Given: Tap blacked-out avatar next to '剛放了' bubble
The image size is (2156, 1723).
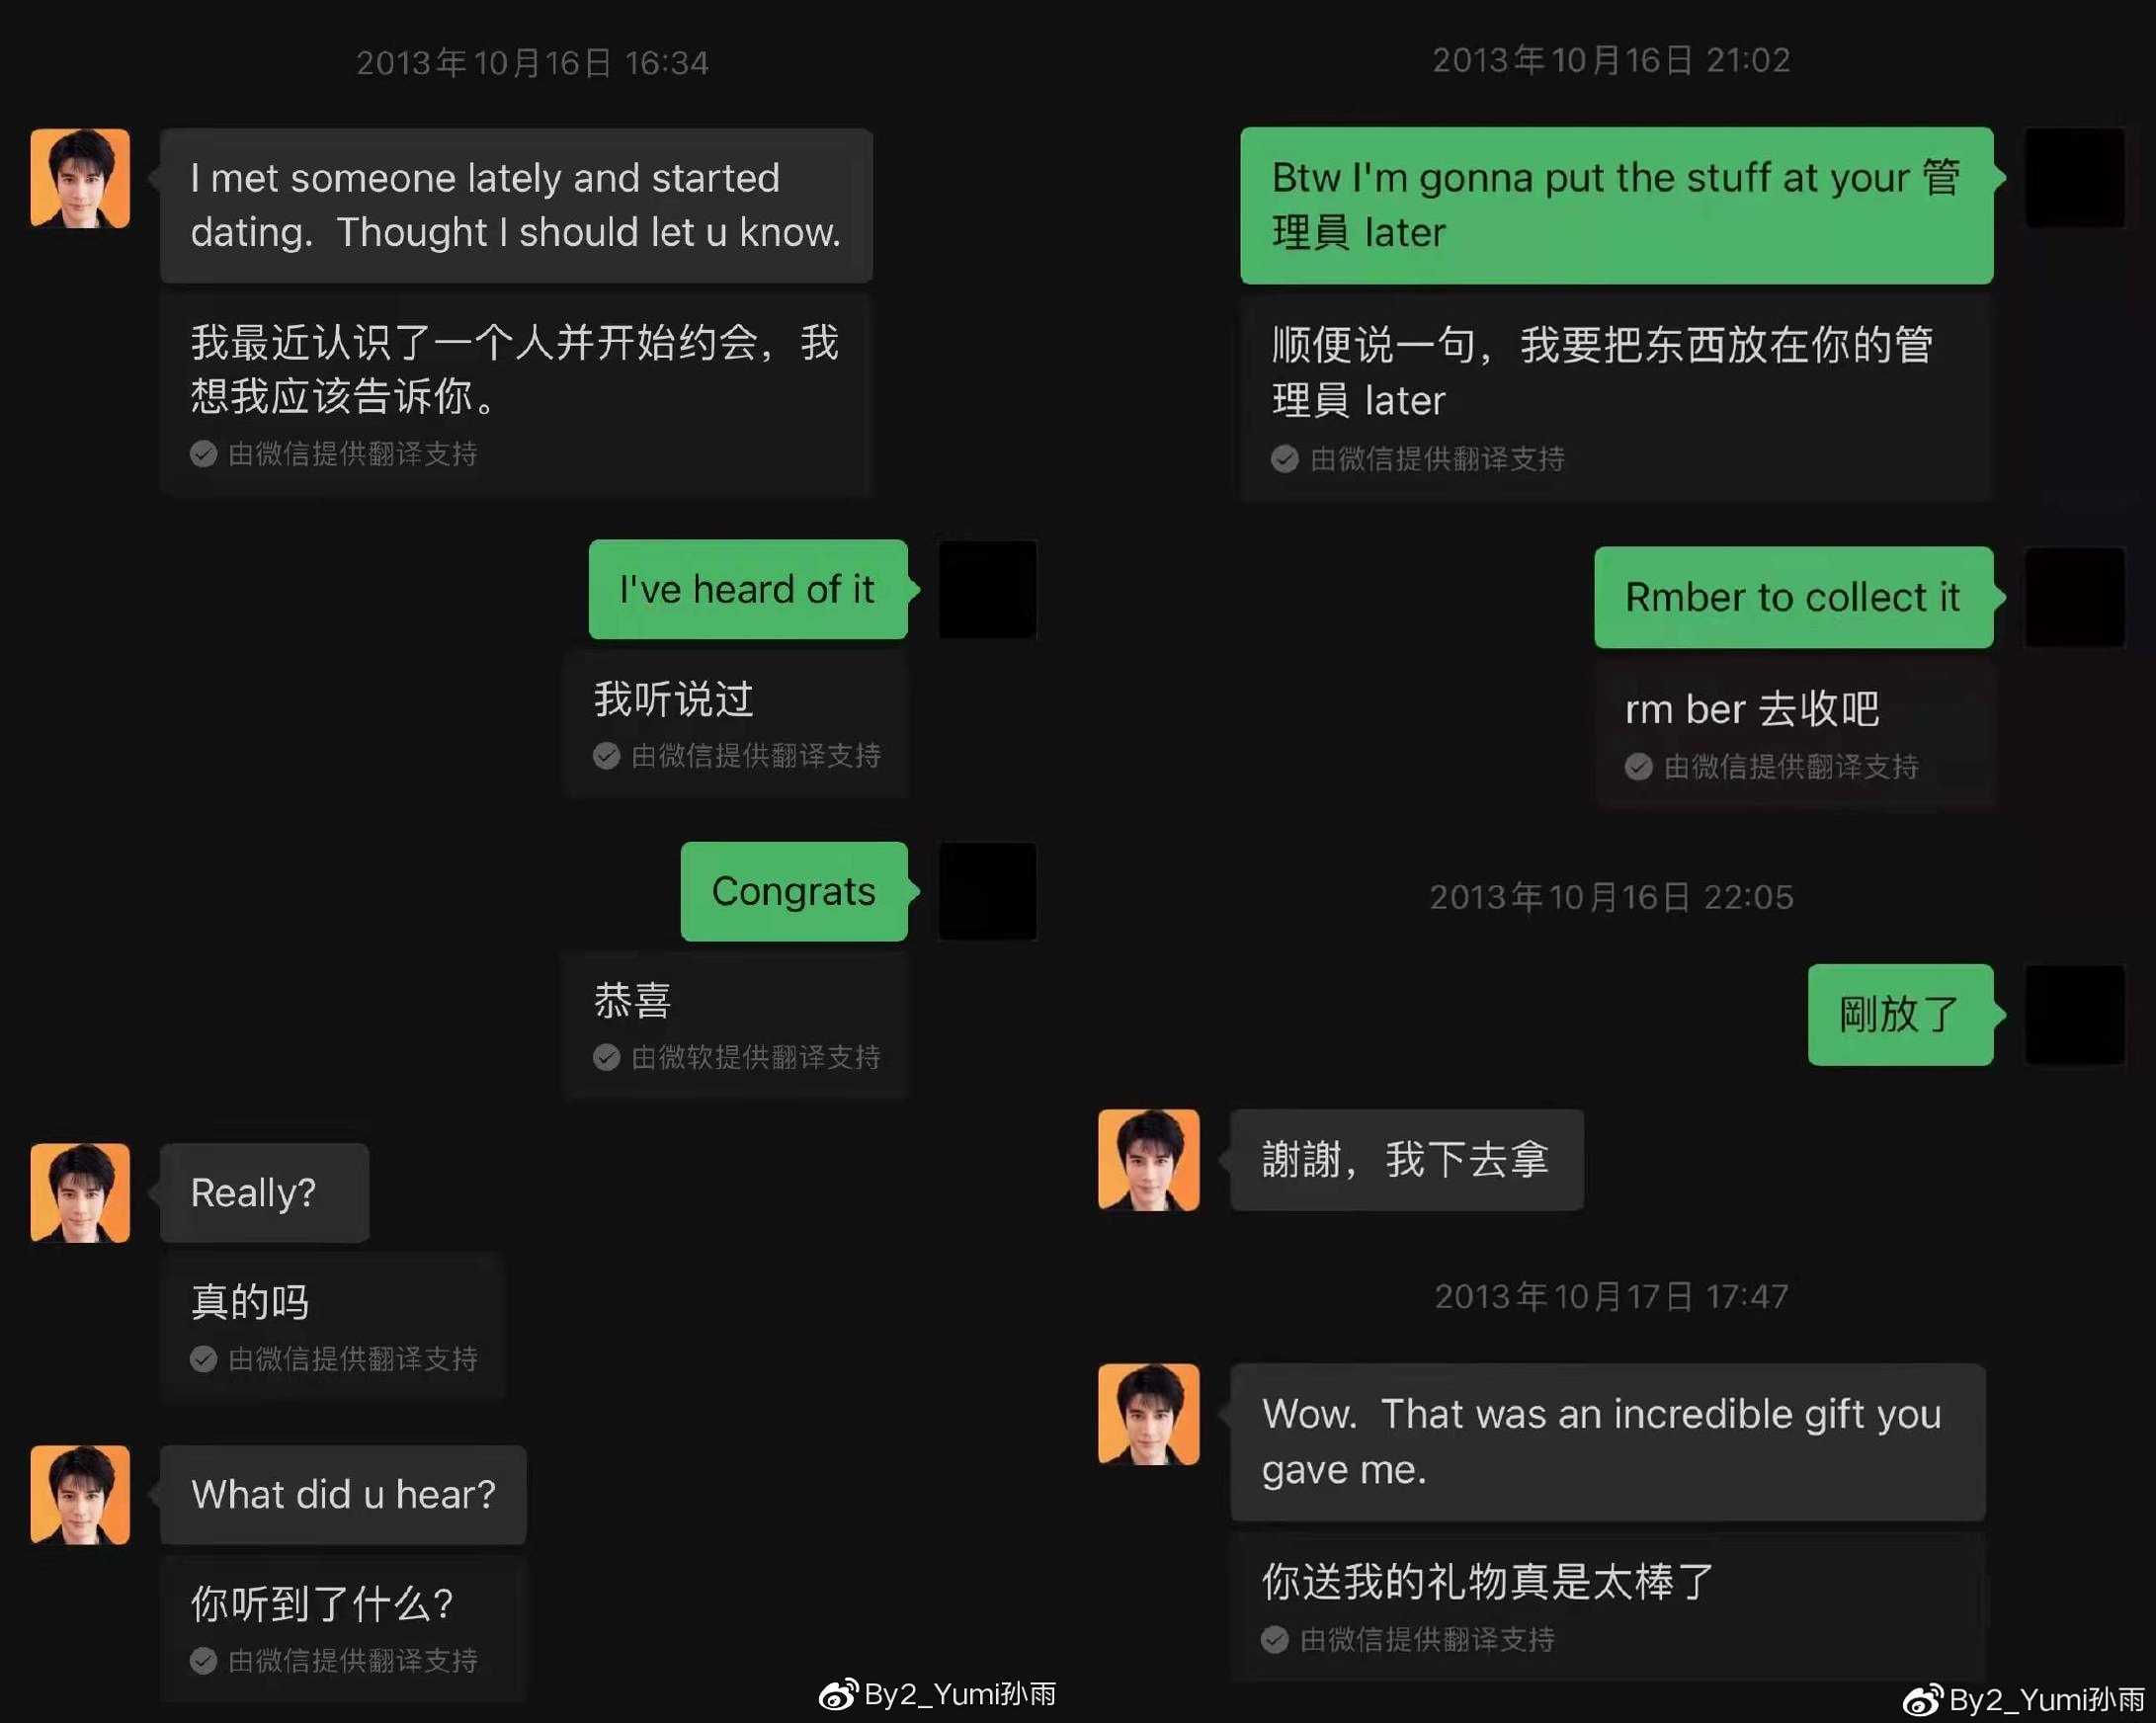Looking at the screenshot, I should point(2075,1015).
